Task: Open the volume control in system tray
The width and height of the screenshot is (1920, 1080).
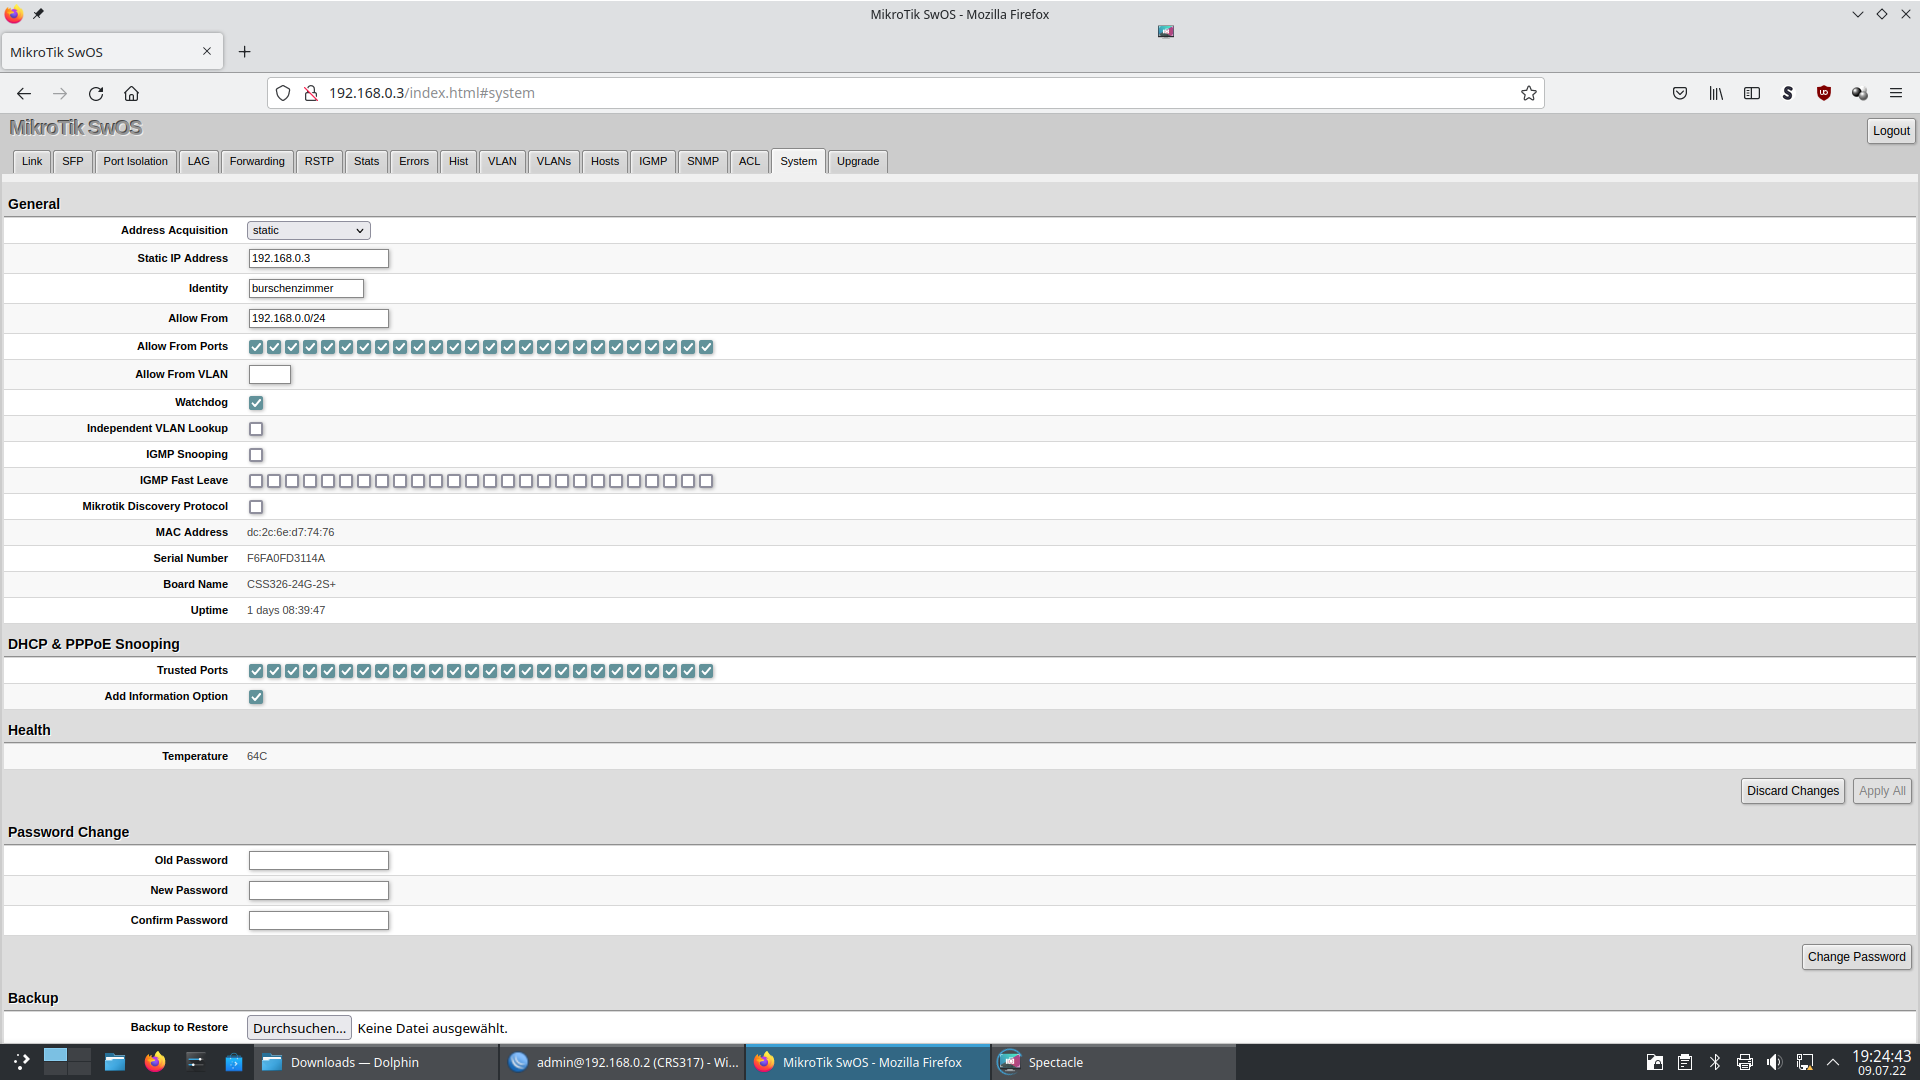Action: (1774, 1062)
